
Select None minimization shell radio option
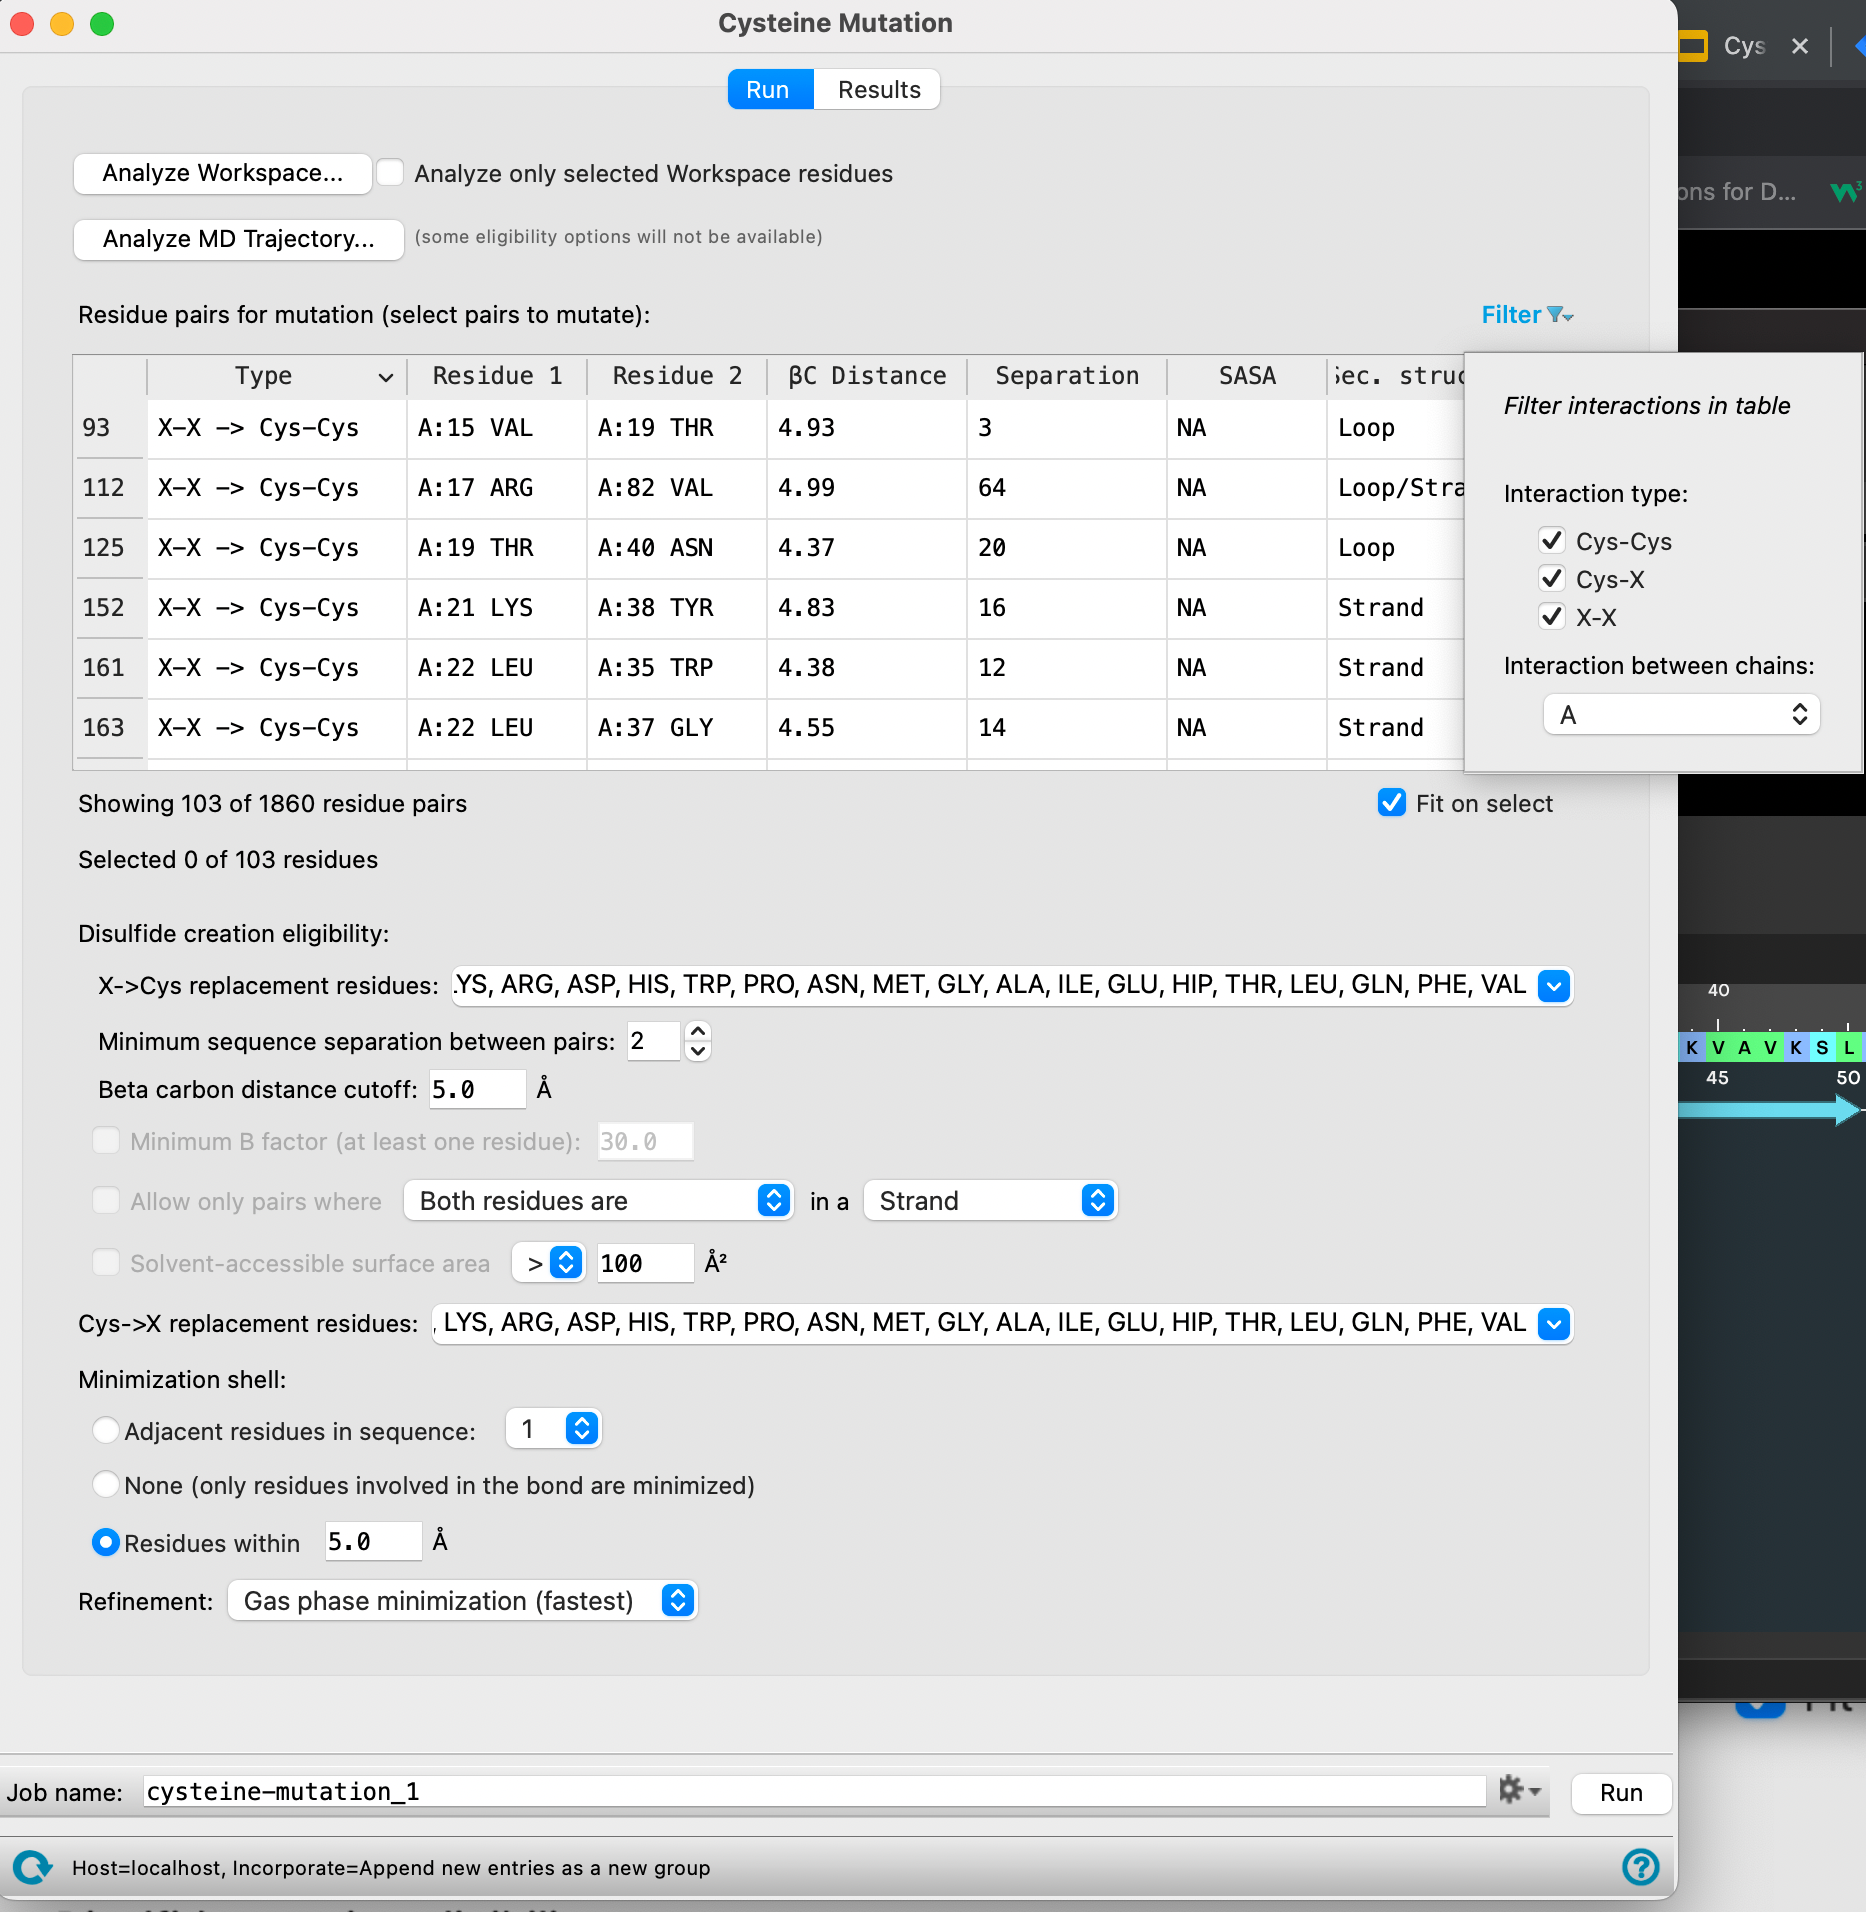(x=106, y=1484)
